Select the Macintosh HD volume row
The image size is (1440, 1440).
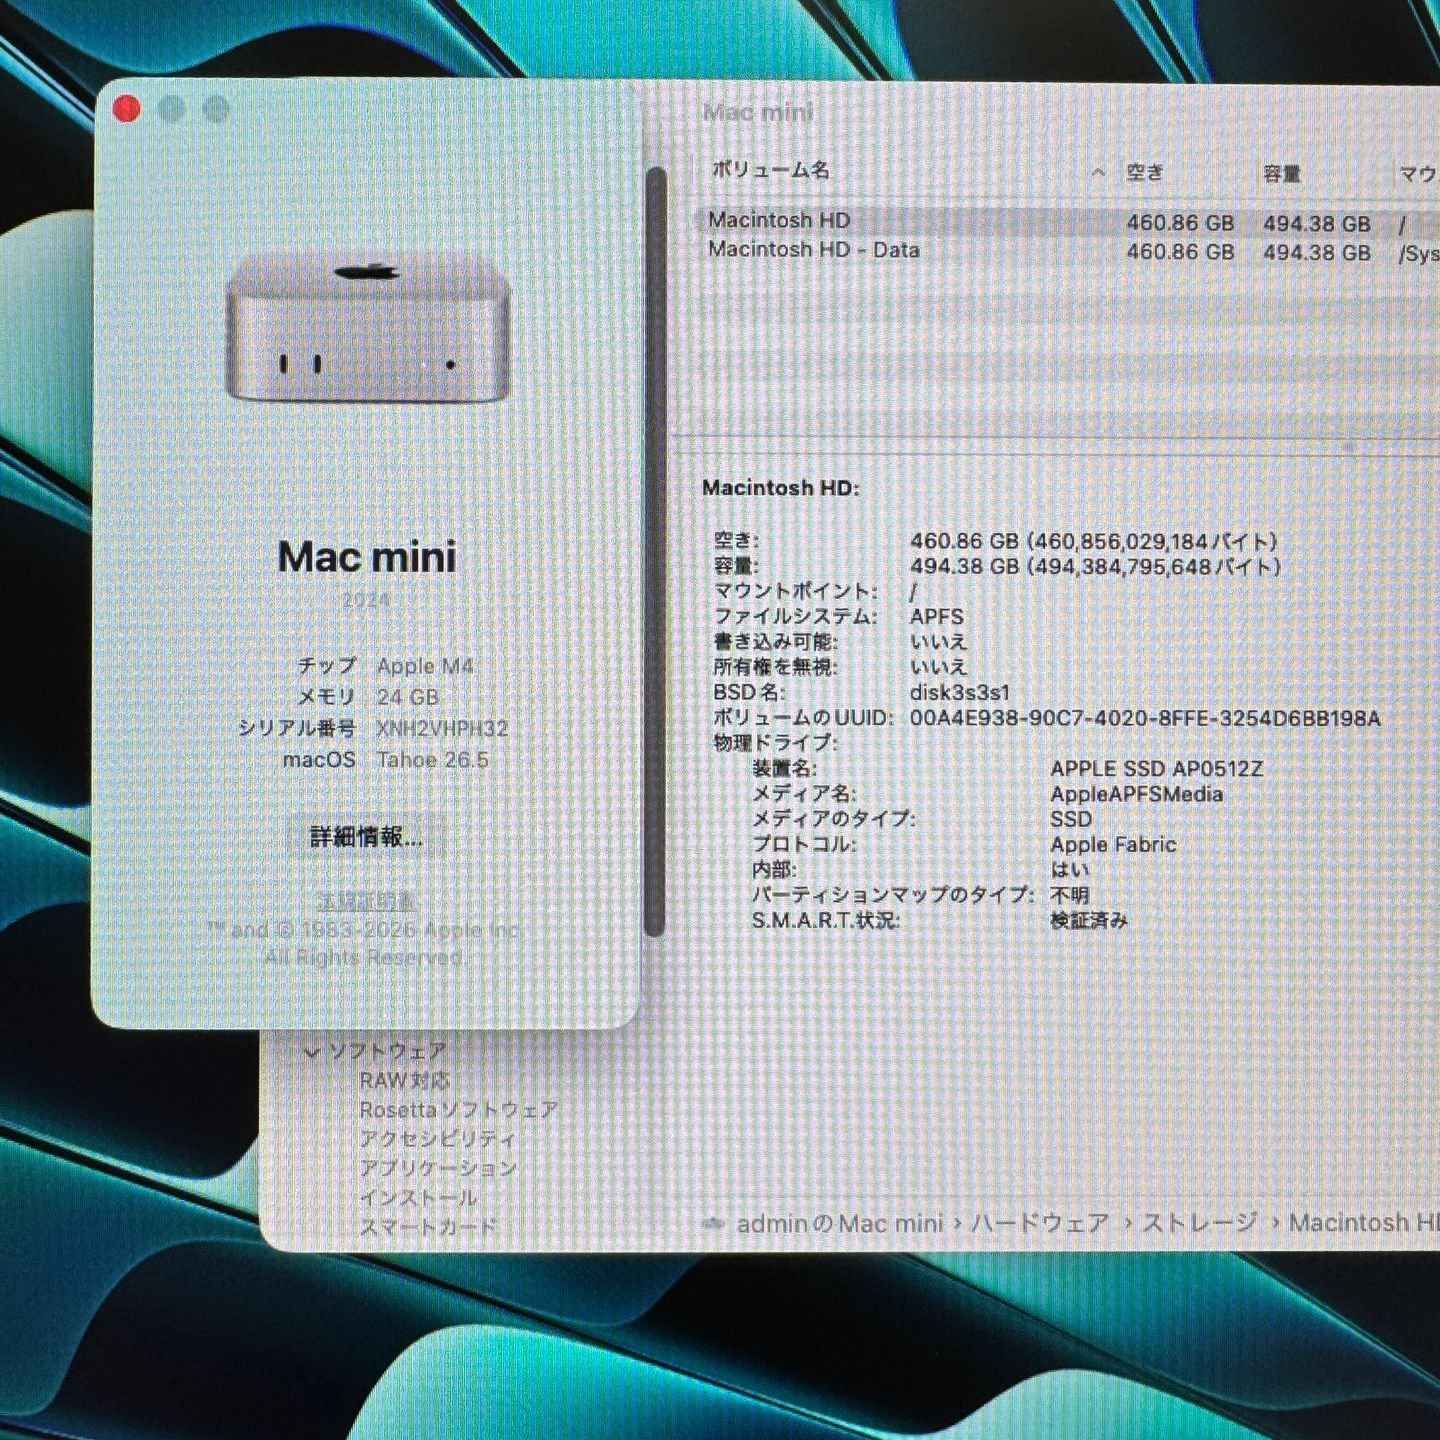pos(1068,221)
